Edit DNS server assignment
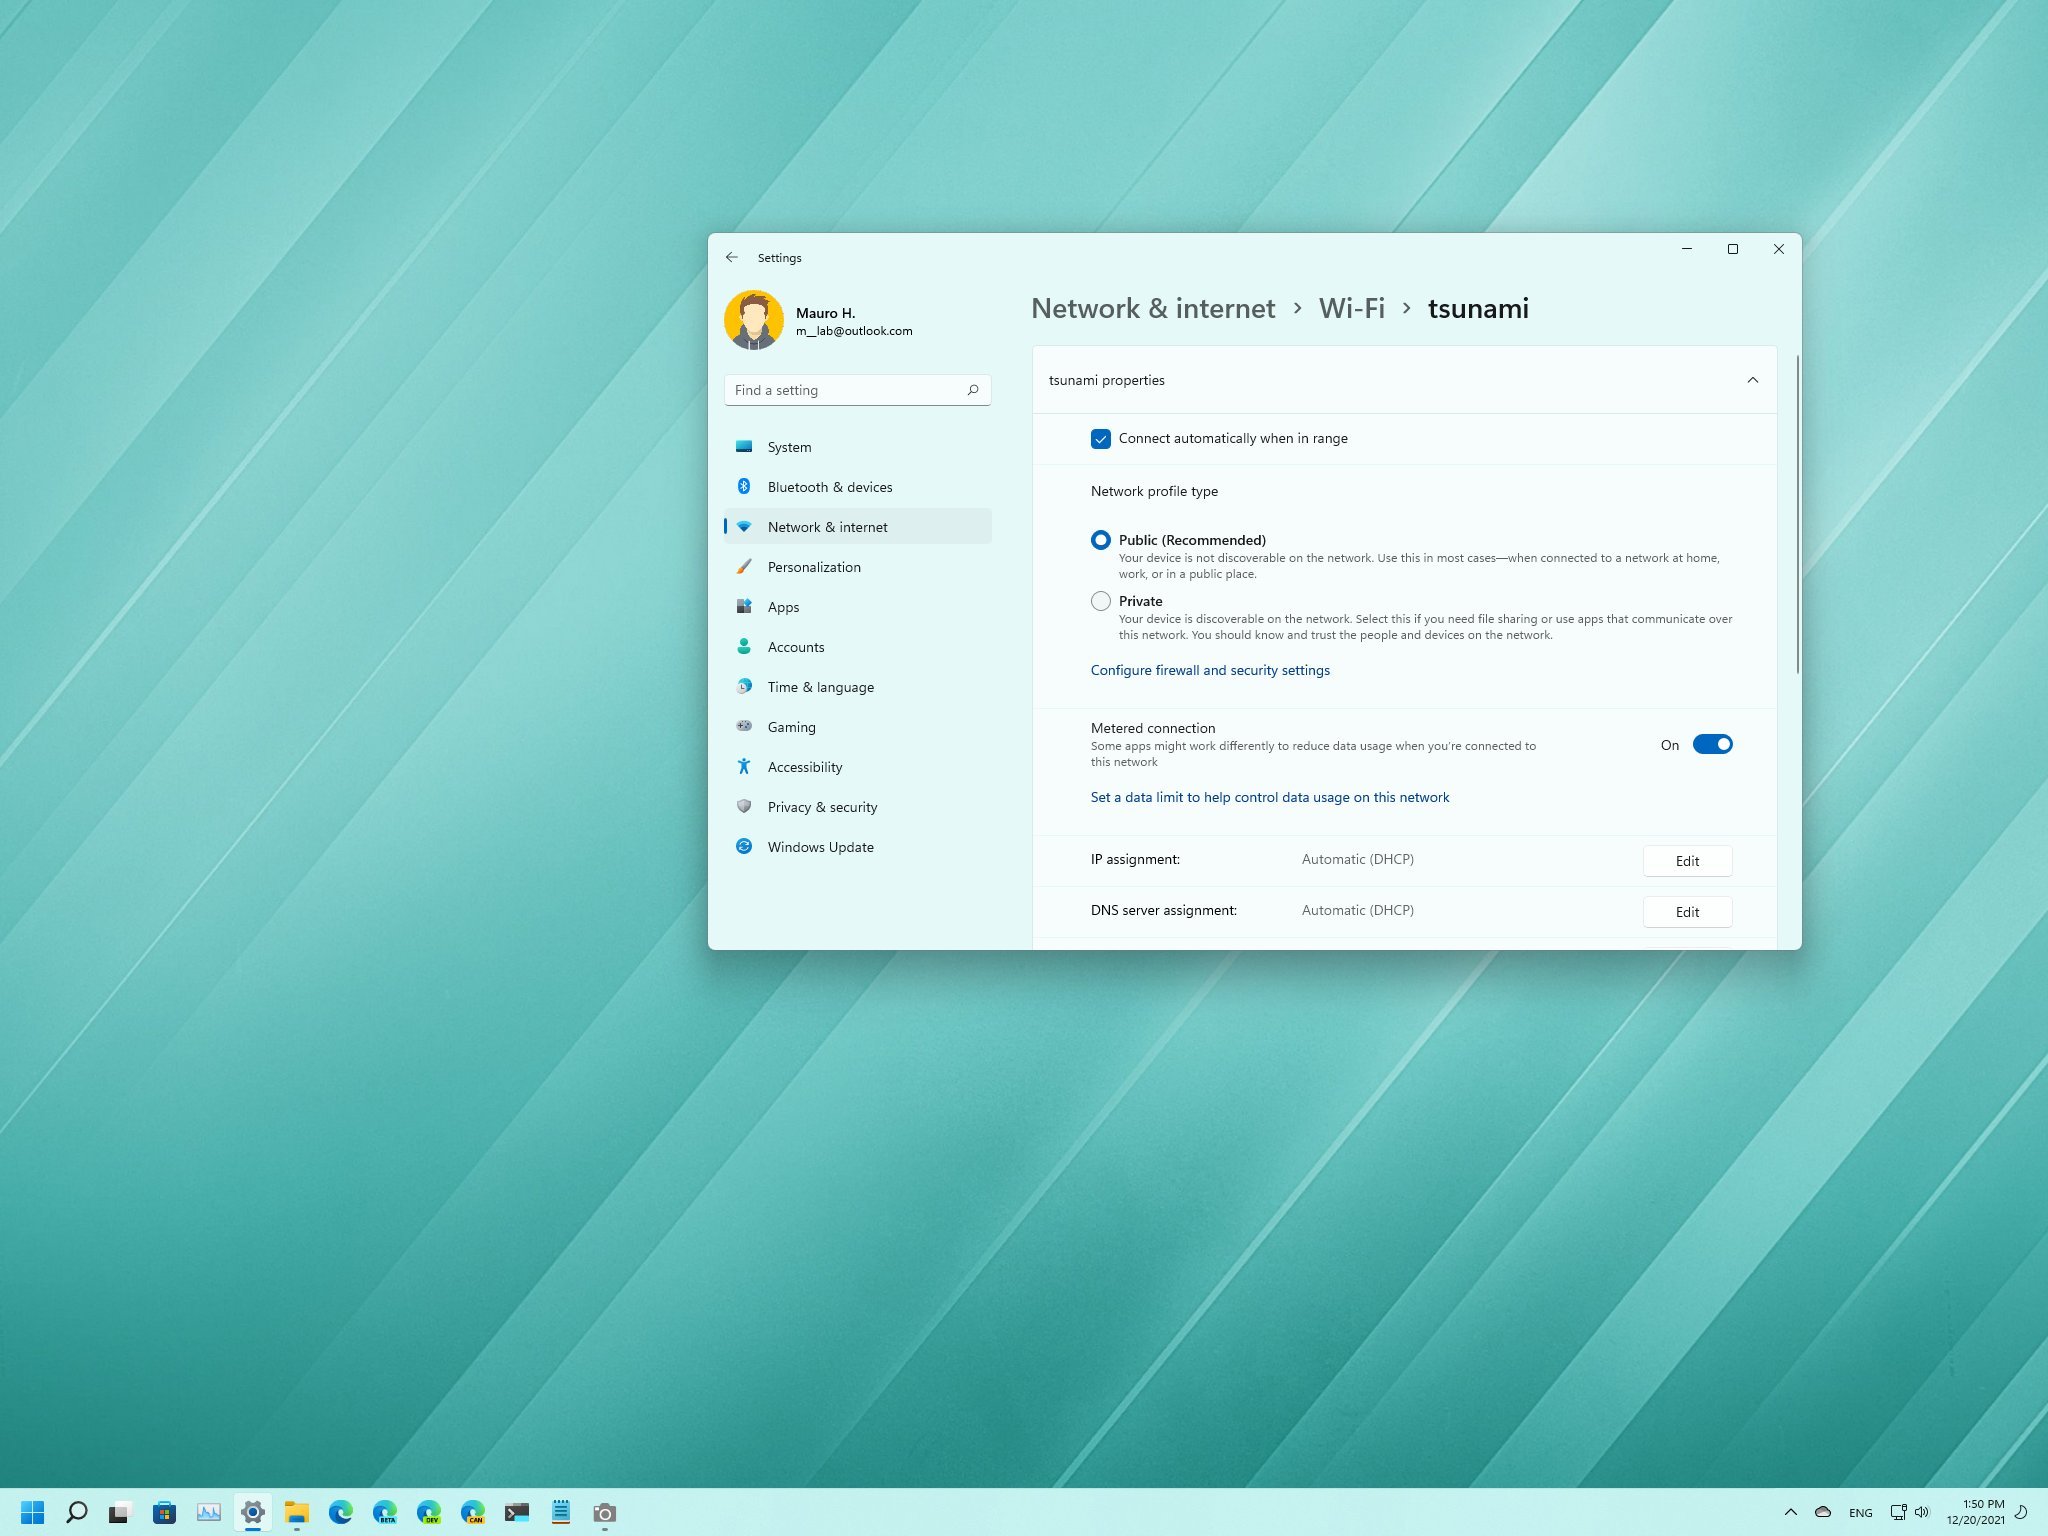The width and height of the screenshot is (2048, 1536). 1687,912
